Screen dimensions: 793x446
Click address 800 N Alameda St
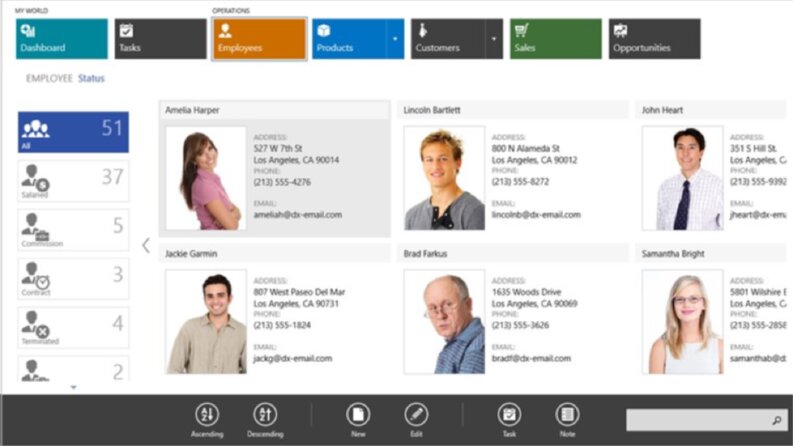(525, 149)
